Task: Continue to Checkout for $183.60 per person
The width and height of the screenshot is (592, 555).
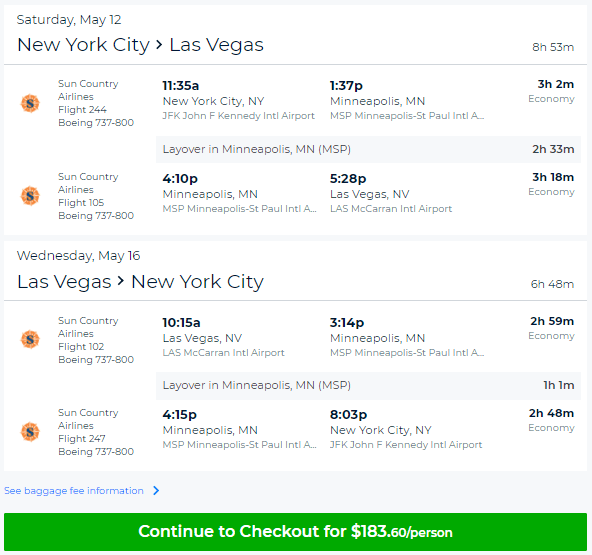Action: 295,532
